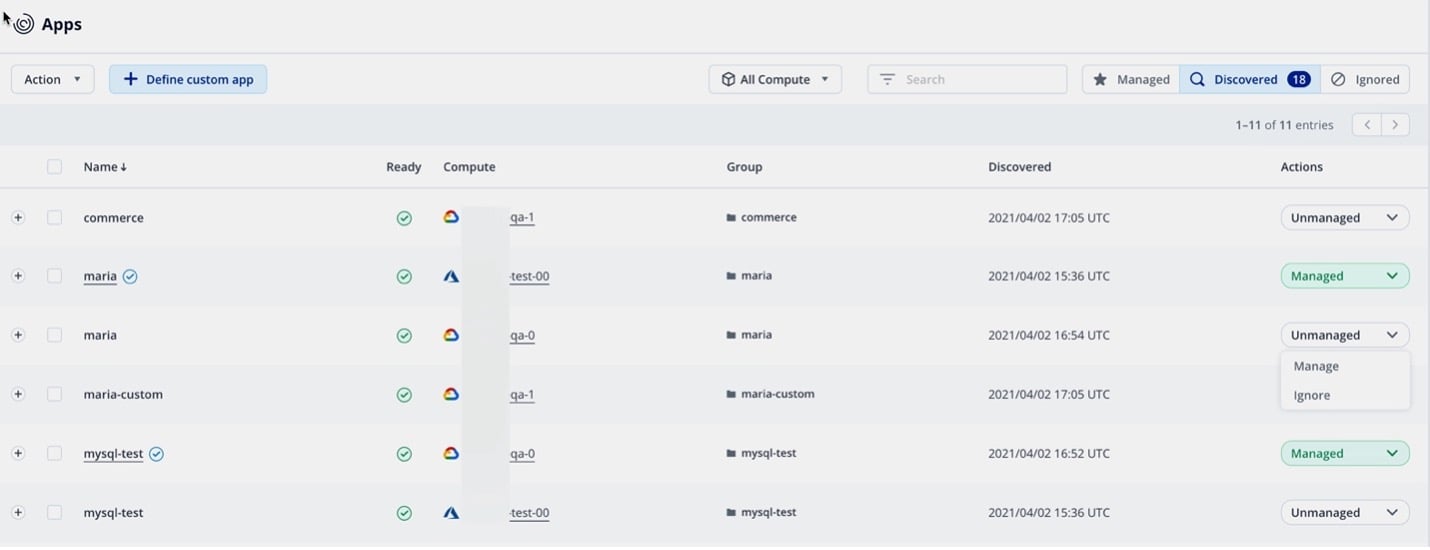
Task: Choose Manage from the open dropdown
Action: click(1316, 367)
